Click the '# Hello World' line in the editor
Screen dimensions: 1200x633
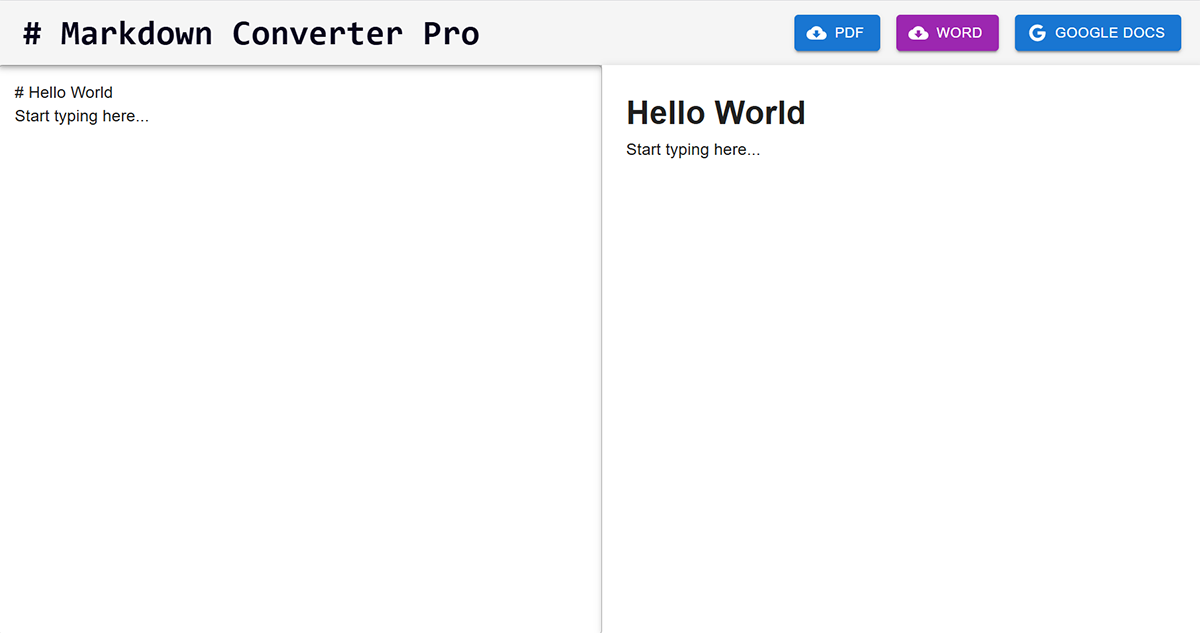coord(63,92)
